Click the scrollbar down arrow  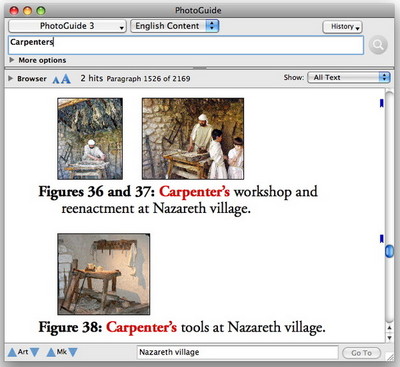(389, 338)
